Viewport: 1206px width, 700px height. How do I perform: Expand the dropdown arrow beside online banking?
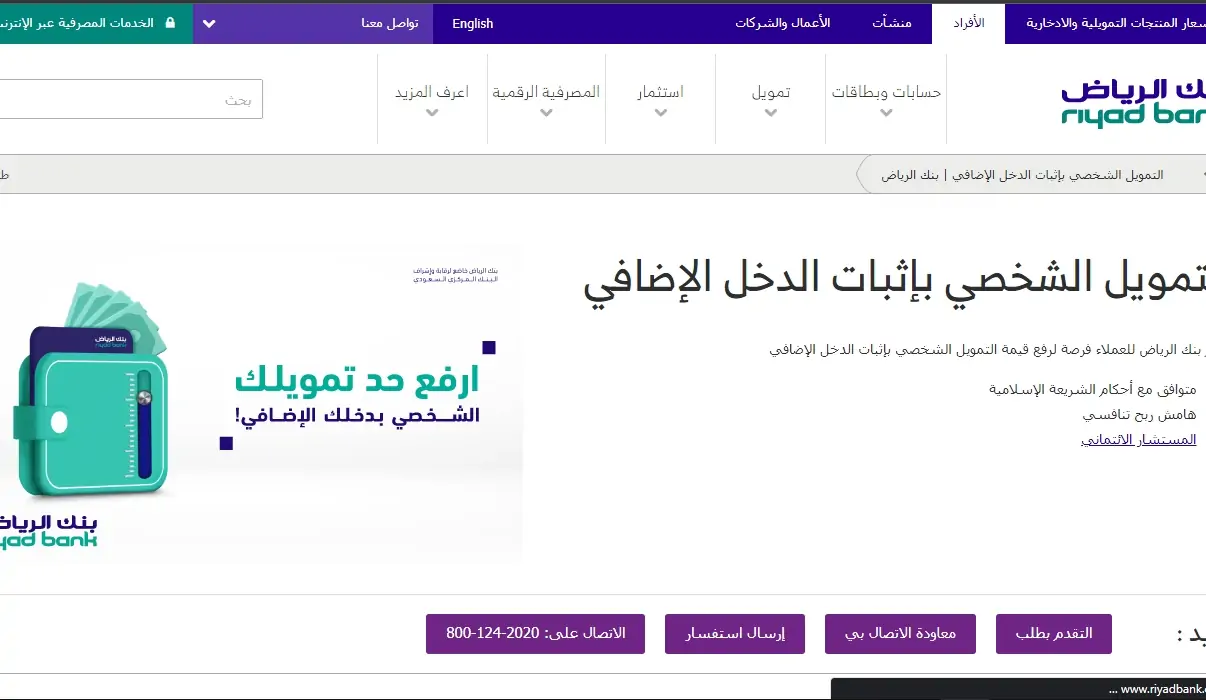[x=209, y=23]
